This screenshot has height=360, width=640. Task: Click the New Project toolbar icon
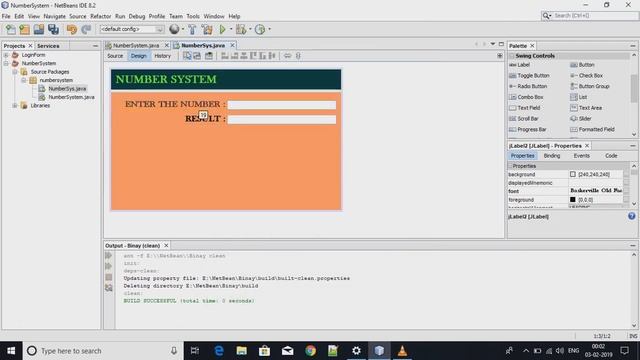pyautogui.click(x=24, y=29)
